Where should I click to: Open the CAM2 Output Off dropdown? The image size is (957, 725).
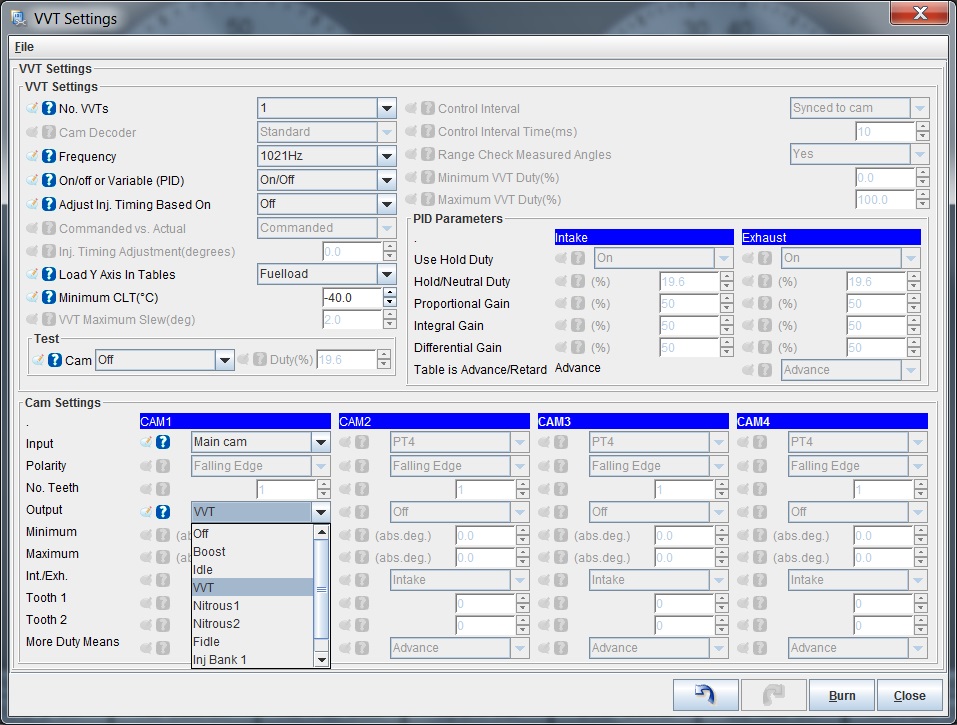[460, 512]
